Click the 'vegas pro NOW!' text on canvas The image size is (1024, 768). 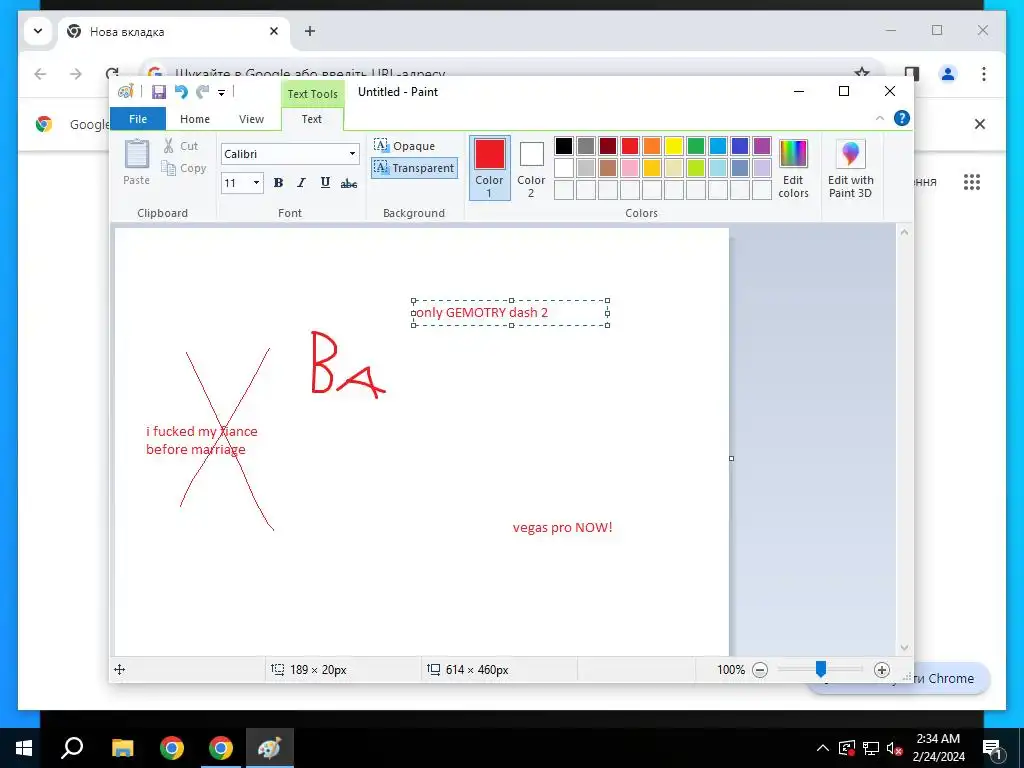(x=562, y=528)
